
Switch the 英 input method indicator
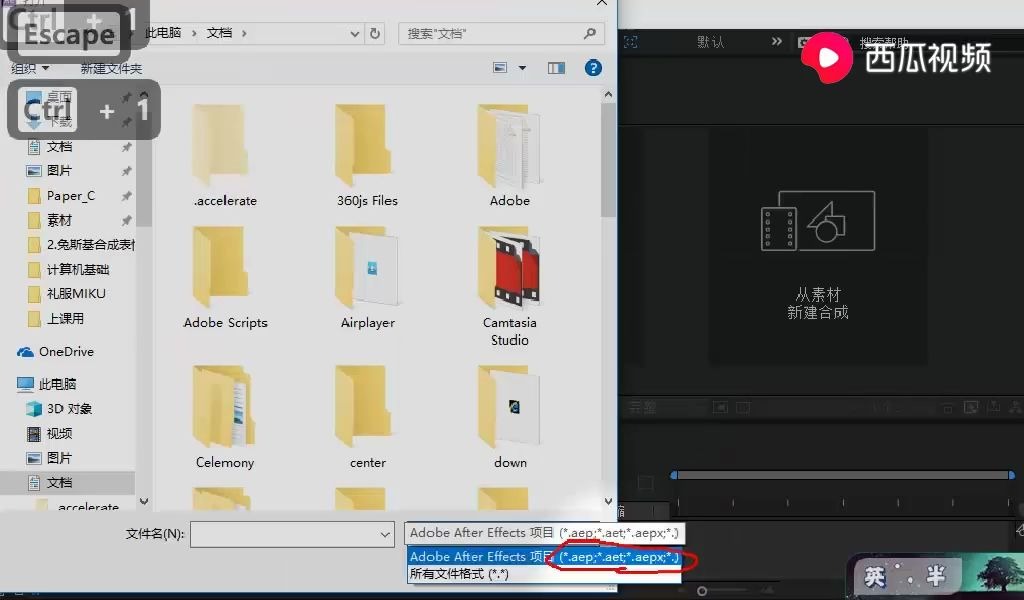[877, 577]
